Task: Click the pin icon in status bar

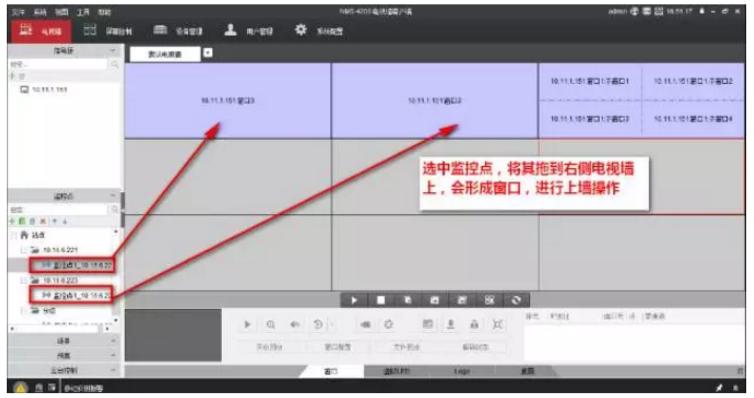Action: 719,387
